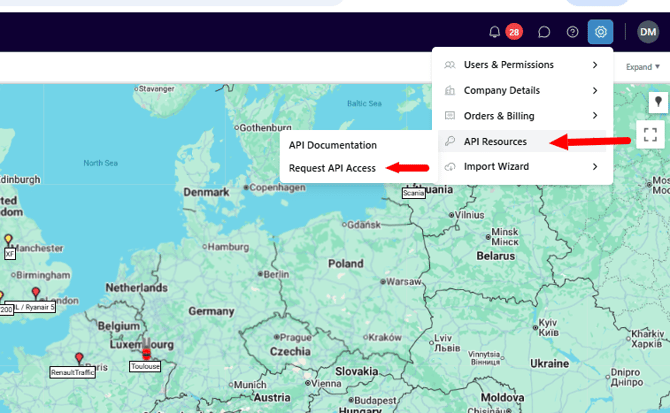Select the red marker above RenaultTraffic
Image resolution: width=670 pixels, height=413 pixels.
[x=79, y=358]
